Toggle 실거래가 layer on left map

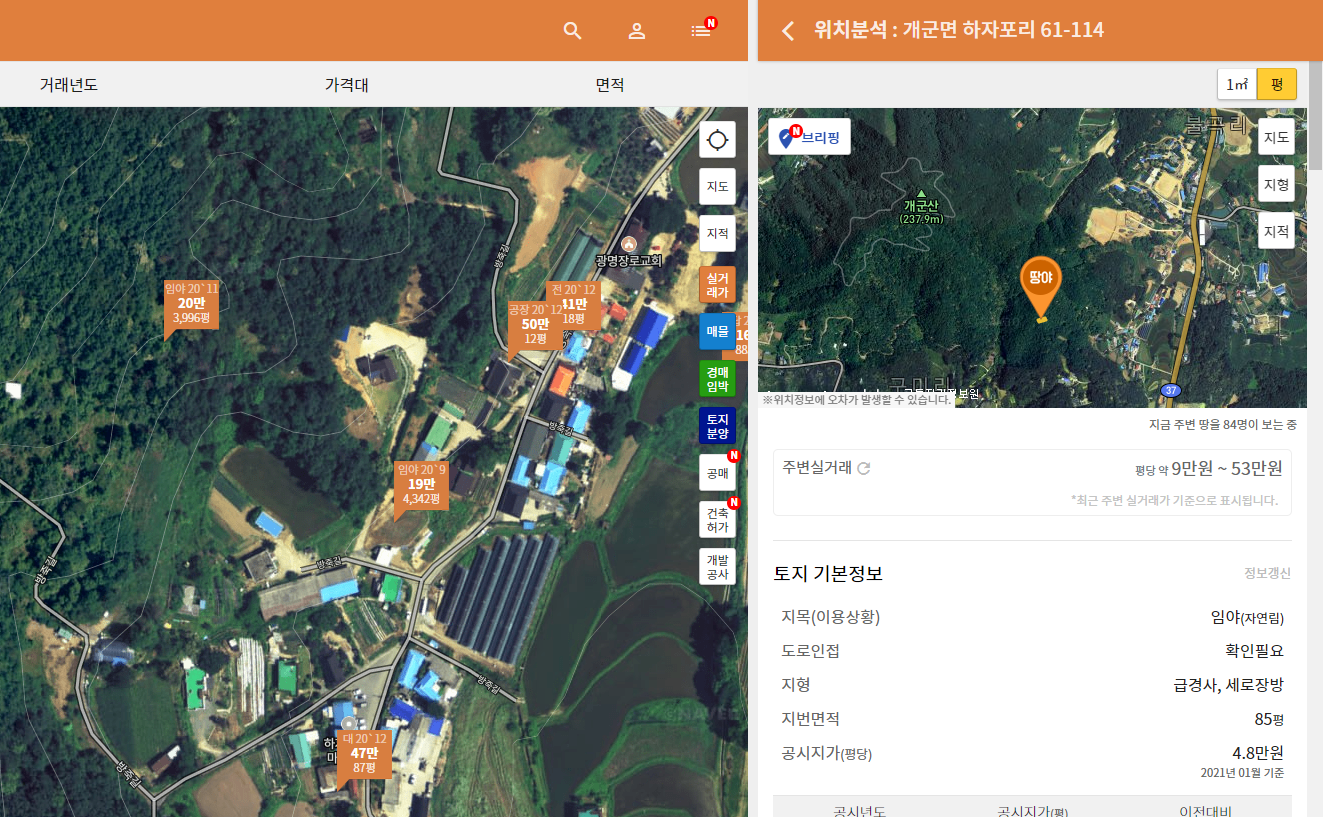click(x=717, y=284)
